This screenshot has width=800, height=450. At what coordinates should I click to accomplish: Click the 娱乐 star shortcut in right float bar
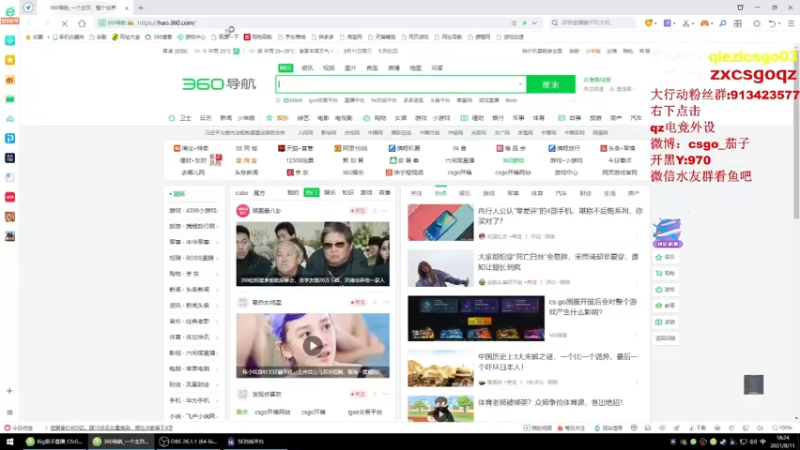click(x=665, y=257)
